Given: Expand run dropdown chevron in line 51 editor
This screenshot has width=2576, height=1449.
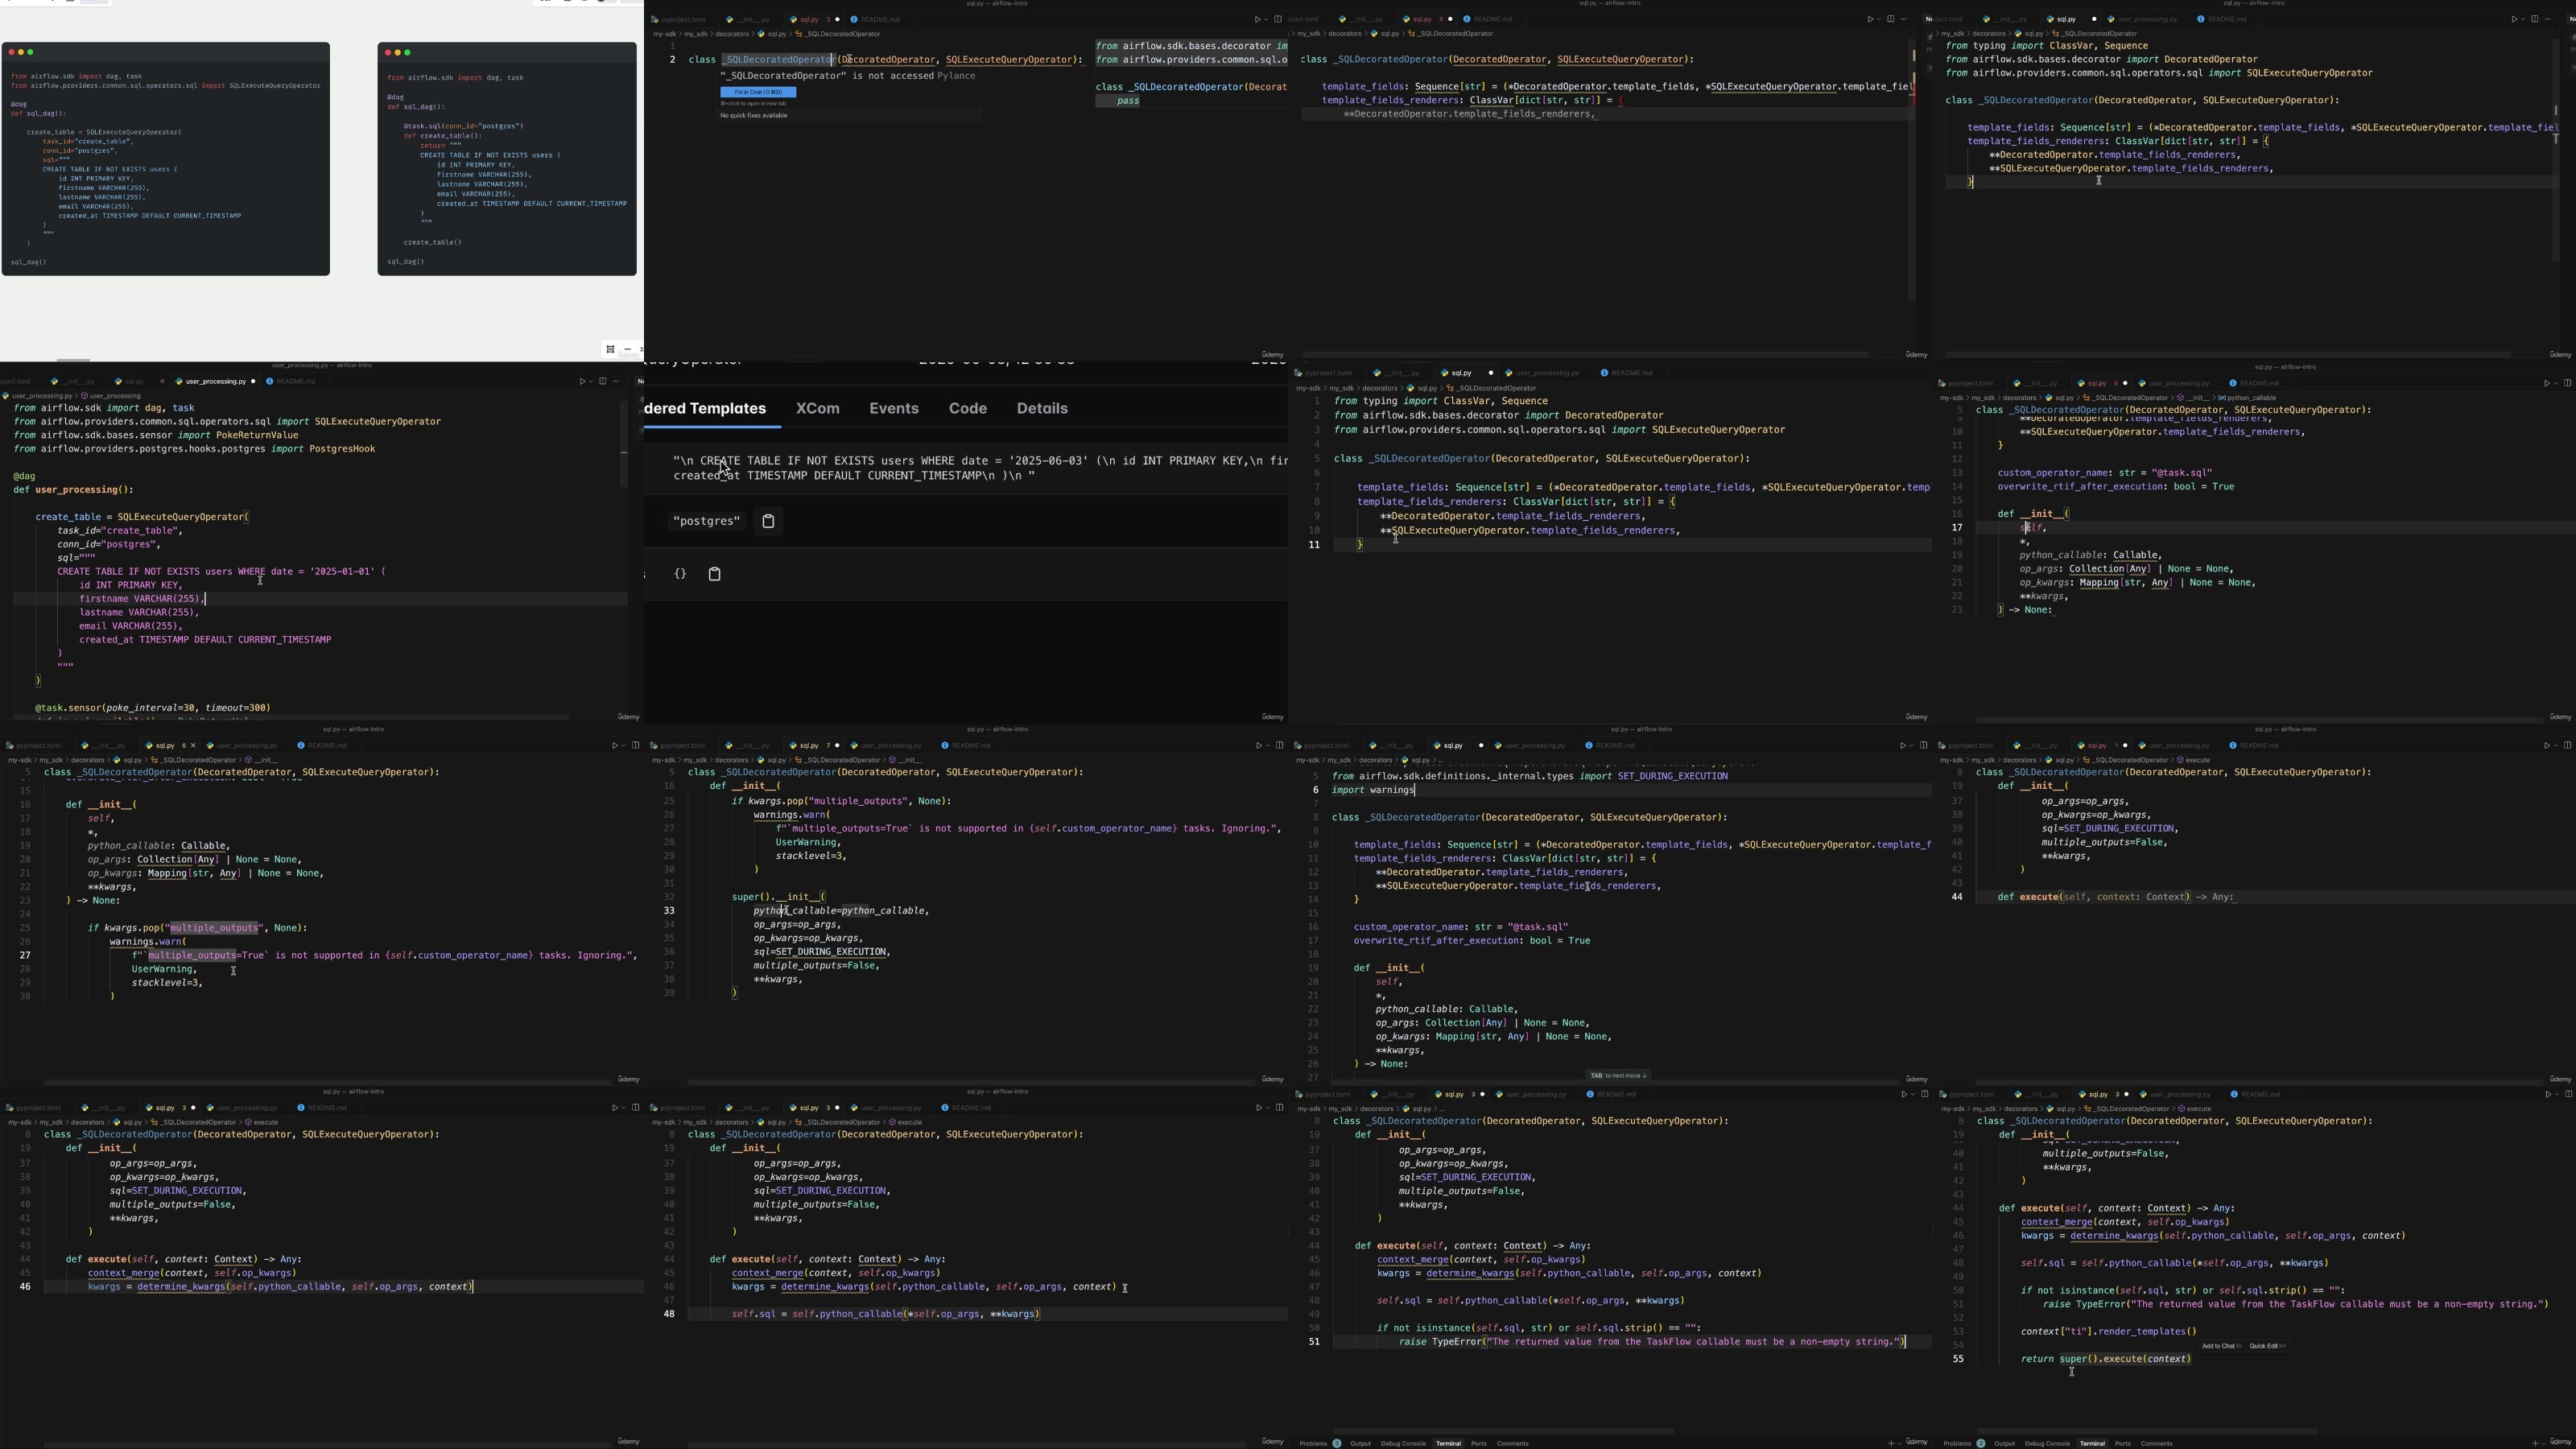Looking at the screenshot, I should tap(1911, 1094).
